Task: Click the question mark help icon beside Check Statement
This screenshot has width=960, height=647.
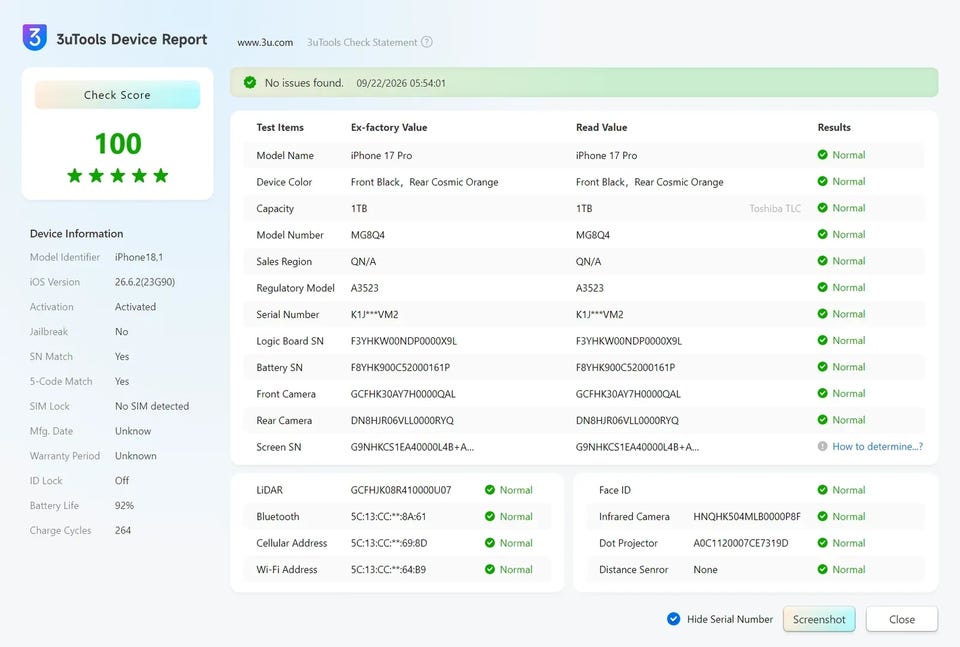Action: tap(427, 42)
